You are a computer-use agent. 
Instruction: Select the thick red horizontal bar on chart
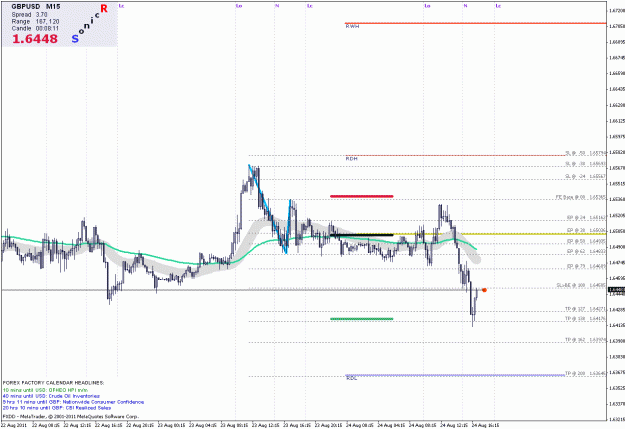362,196
